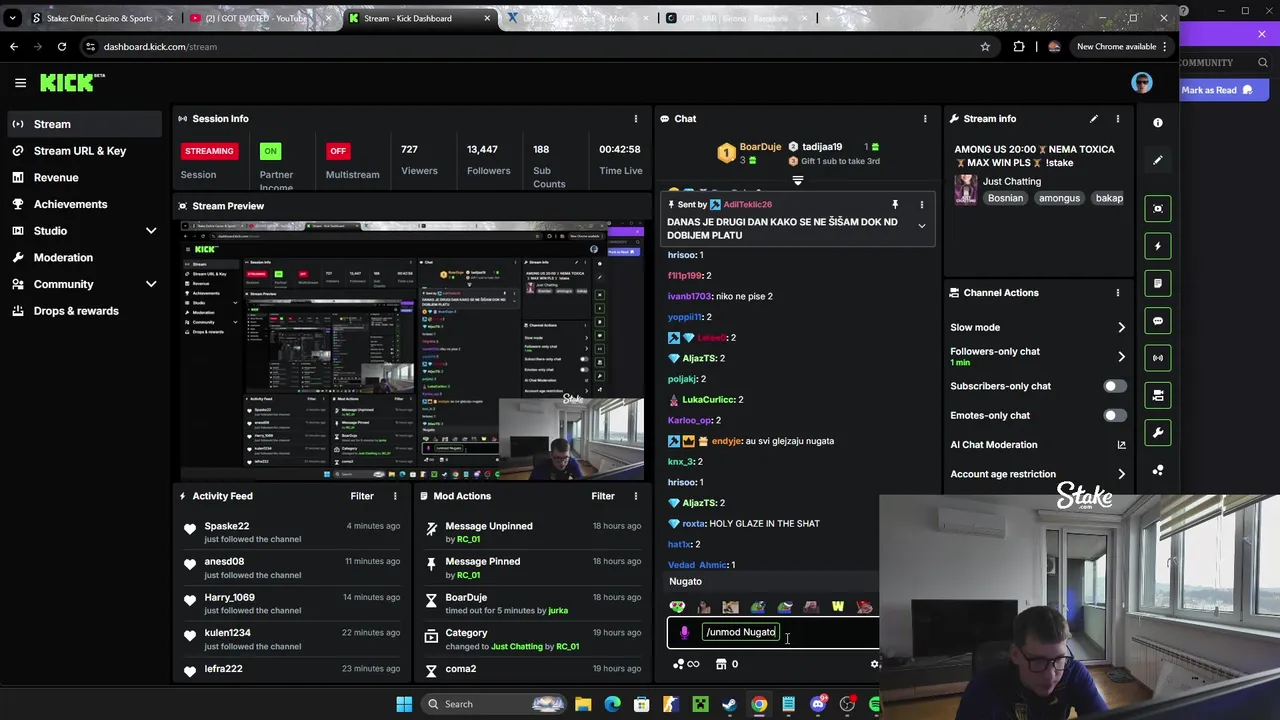
Task: Open the Mod Actions three-dot menu
Action: (635, 496)
